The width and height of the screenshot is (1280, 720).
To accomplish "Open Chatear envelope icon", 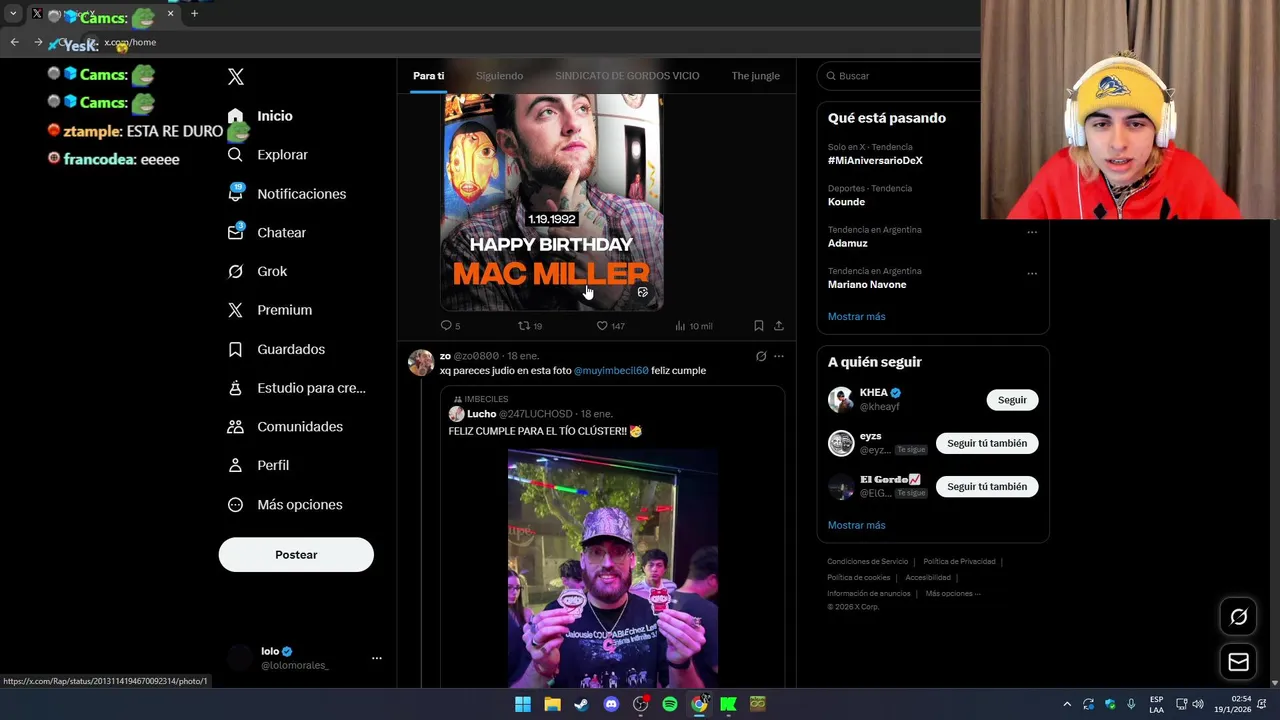I will click(x=235, y=232).
